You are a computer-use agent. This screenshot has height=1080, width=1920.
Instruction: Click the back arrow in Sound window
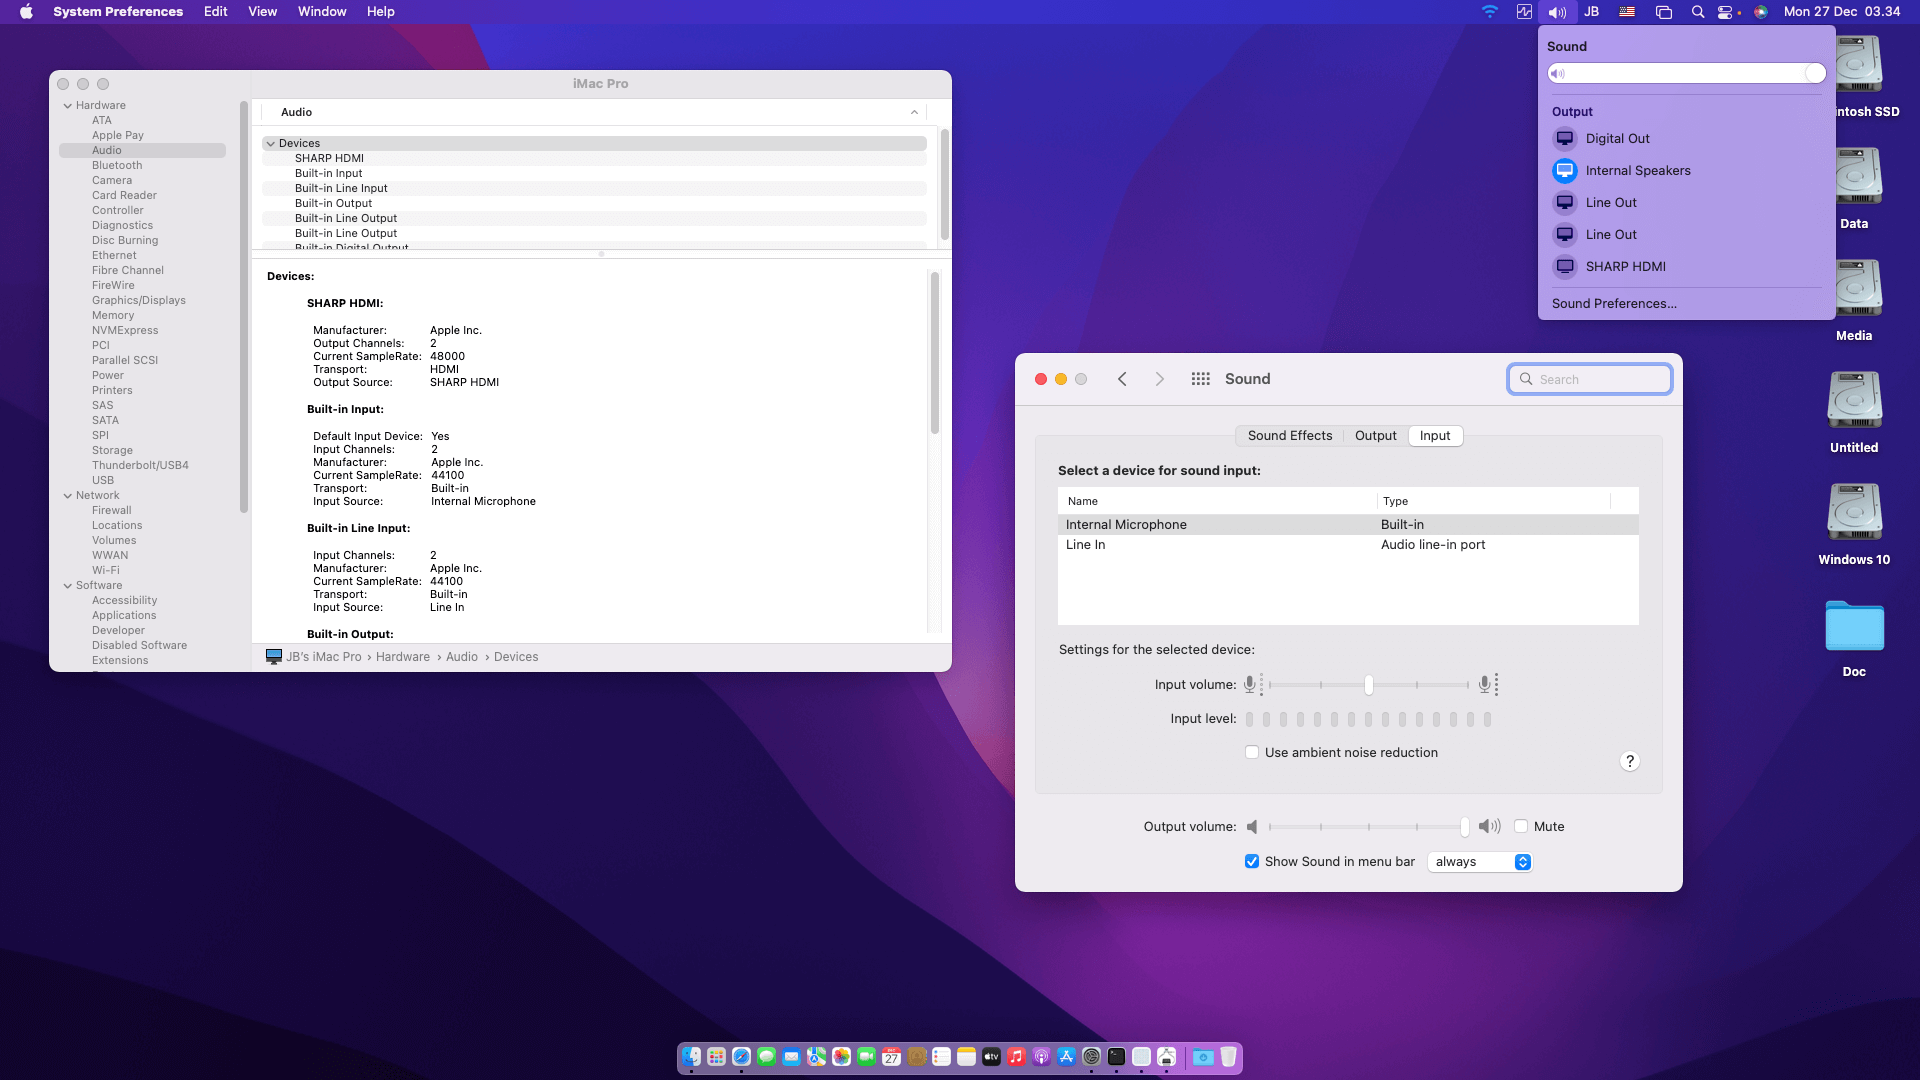tap(1122, 379)
